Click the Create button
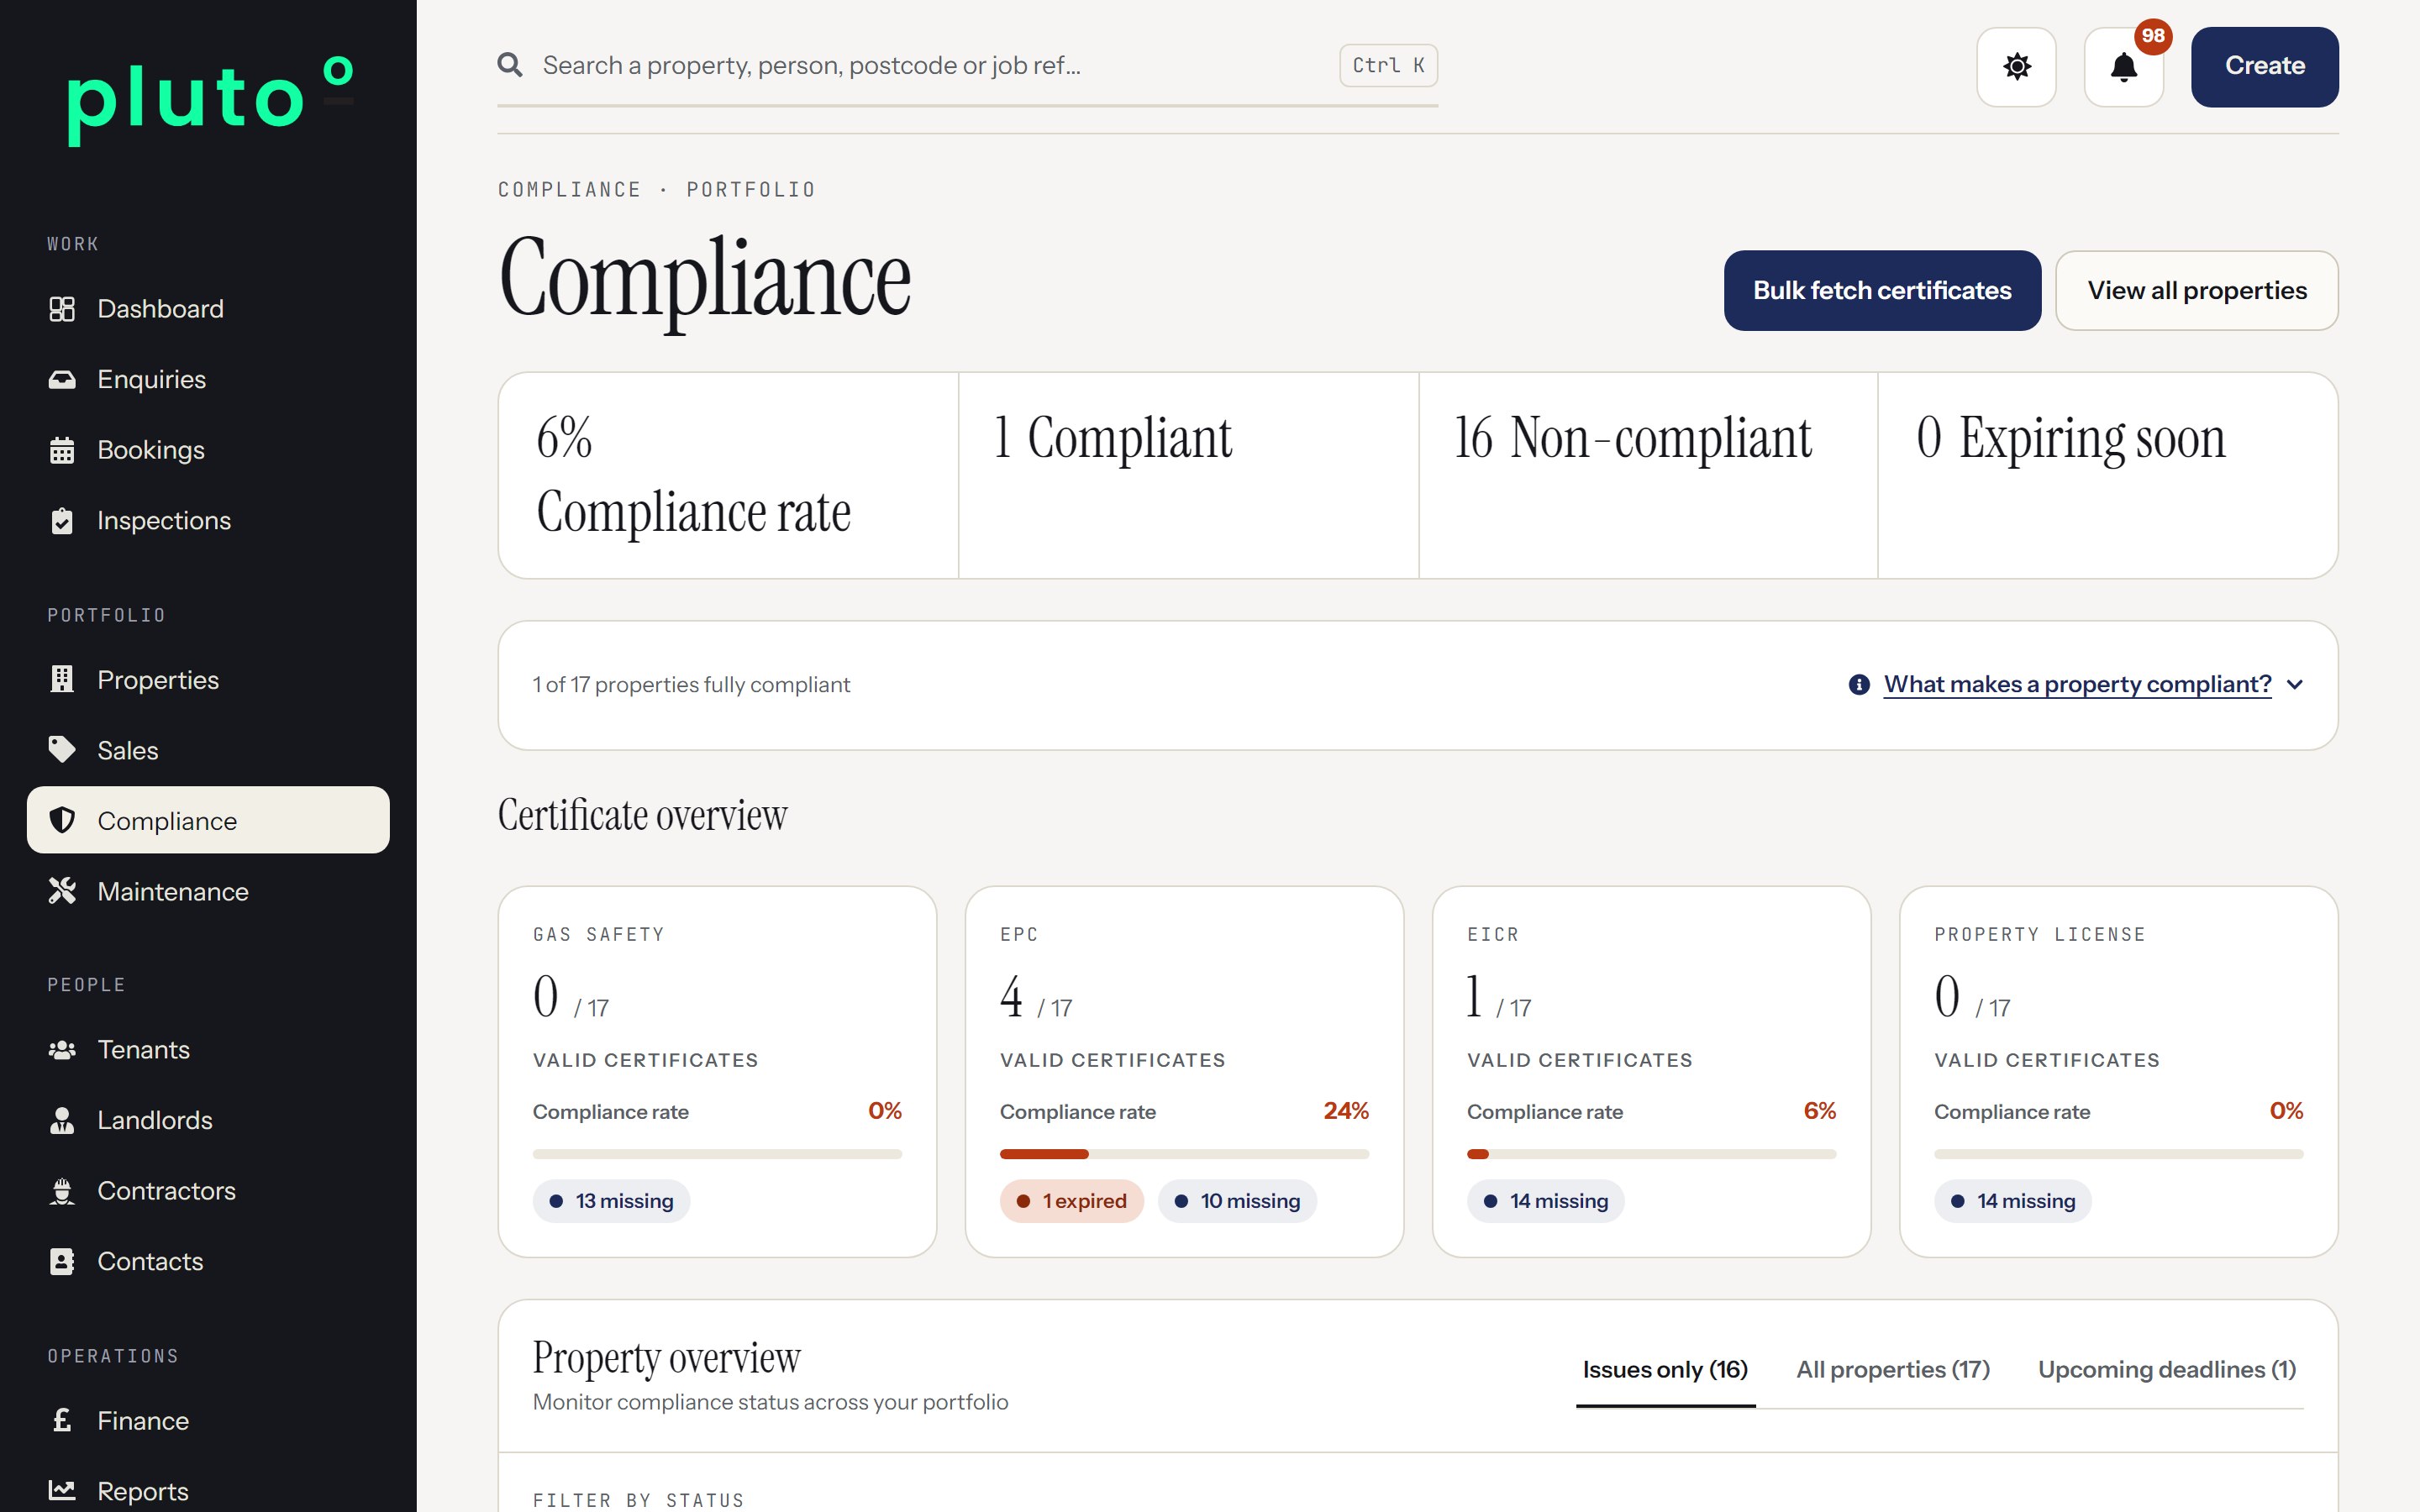The image size is (2420, 1512). click(2265, 67)
